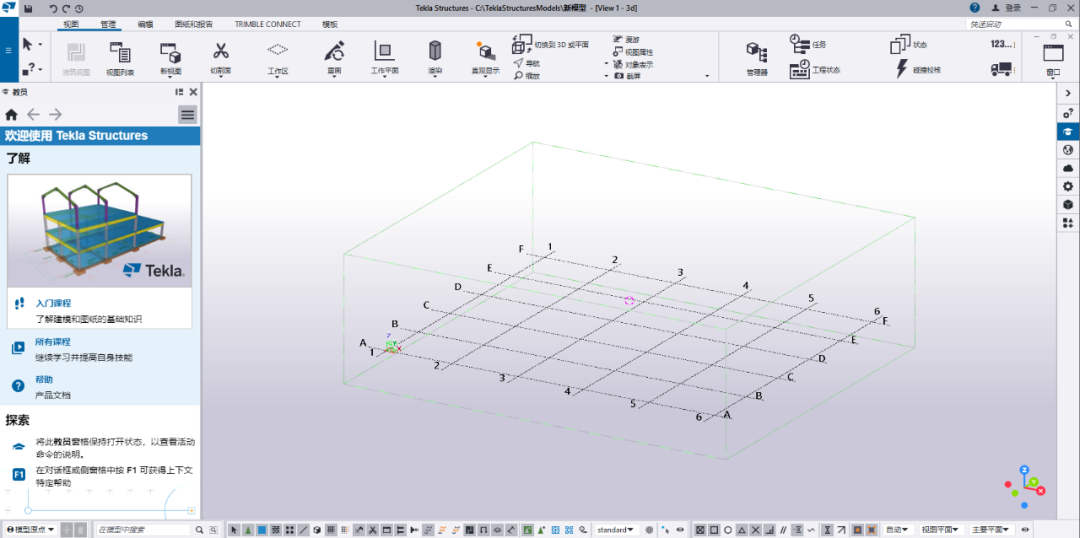This screenshot has width=1080, height=538.
Task: Close the 教员 instructor side pane
Action: tap(194, 92)
